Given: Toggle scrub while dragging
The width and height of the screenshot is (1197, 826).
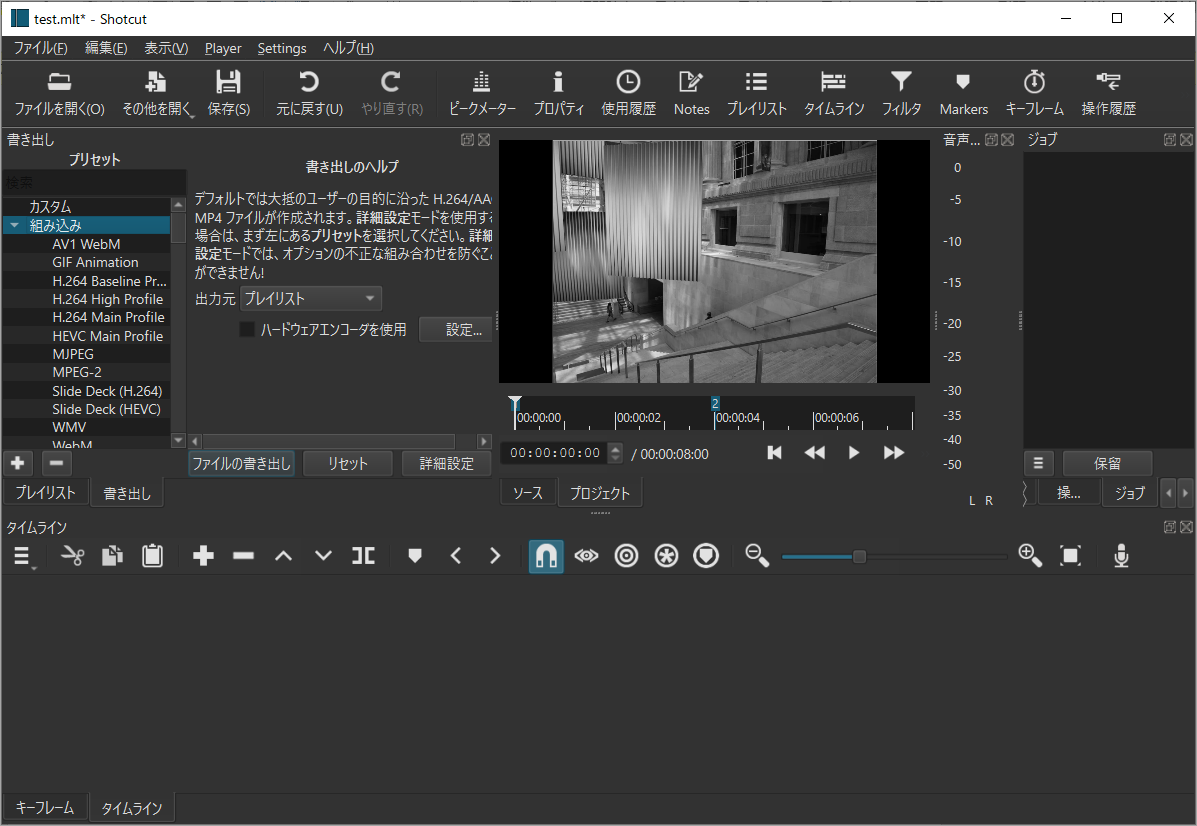Looking at the screenshot, I should pos(586,556).
